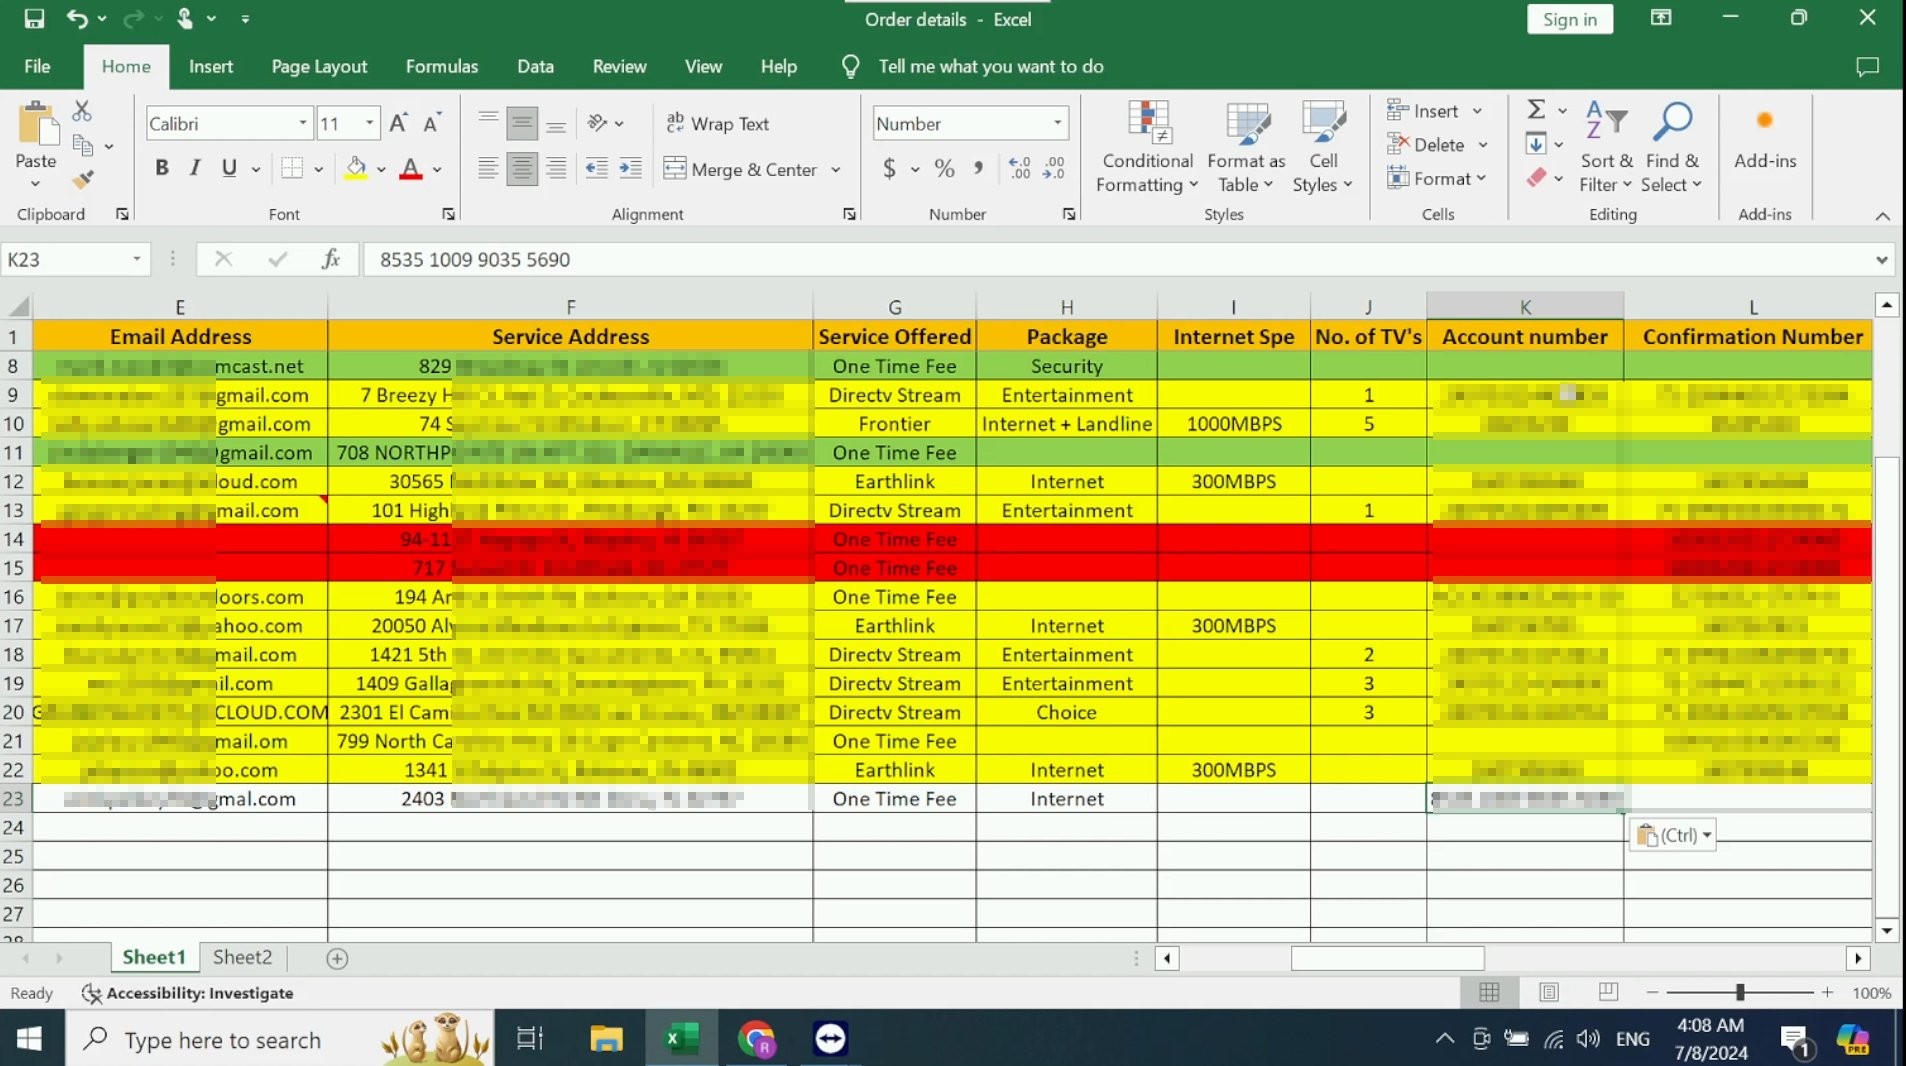Click Insert Function fx icon
The image size is (1906, 1066).
[331, 259]
